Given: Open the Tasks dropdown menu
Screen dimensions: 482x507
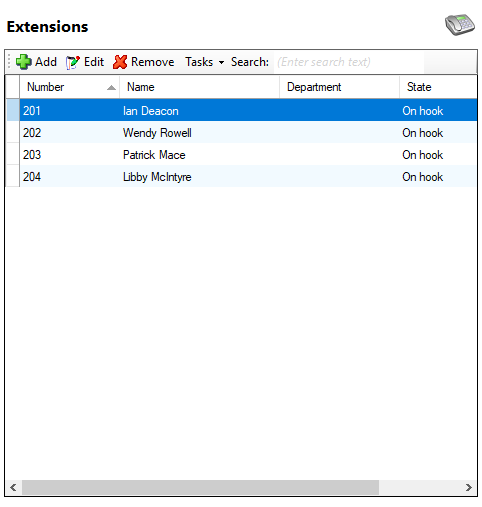Looking at the screenshot, I should (x=204, y=62).
